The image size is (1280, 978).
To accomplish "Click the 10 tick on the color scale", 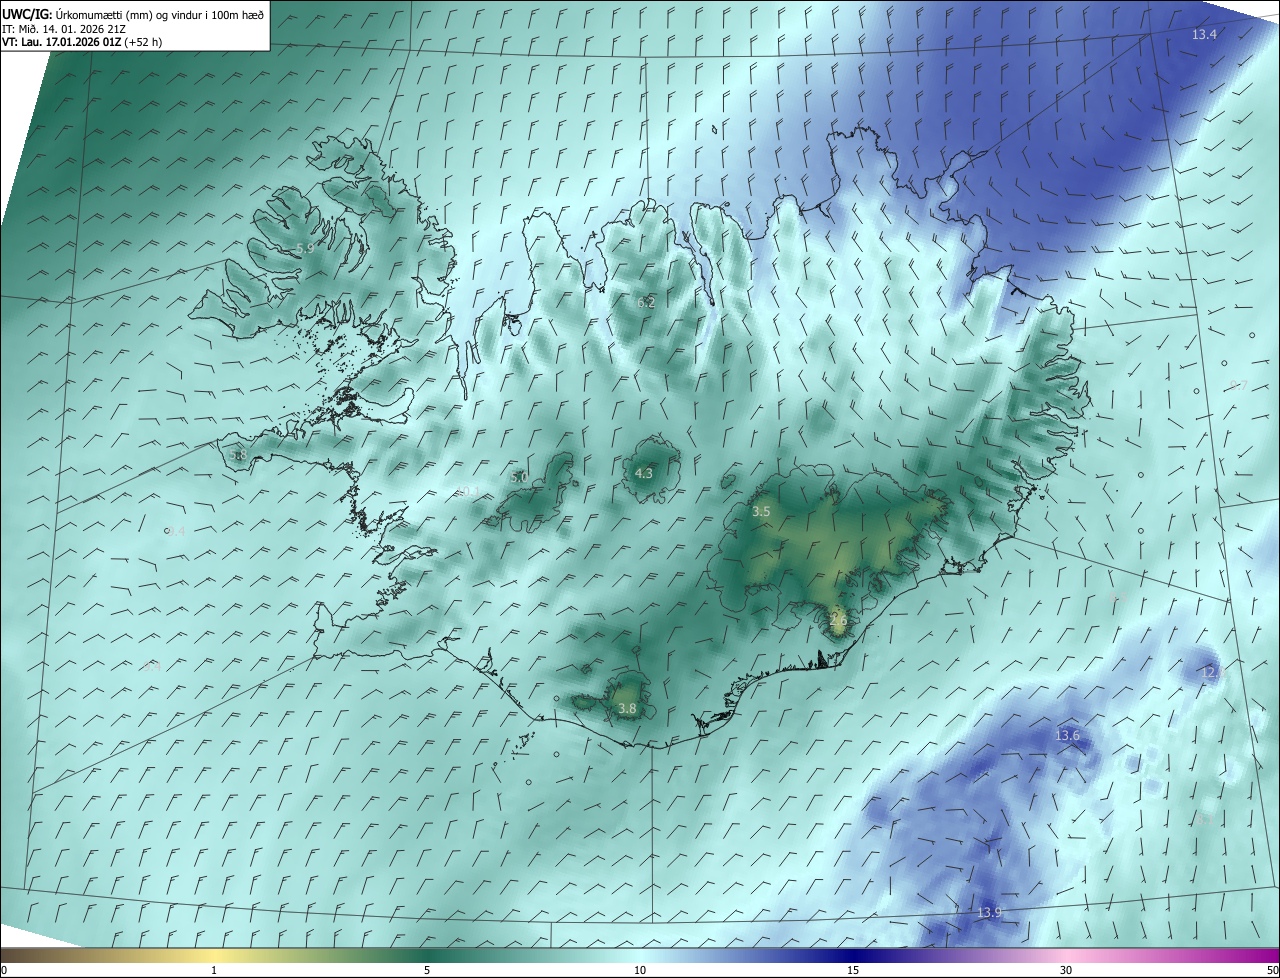I will coord(640,970).
